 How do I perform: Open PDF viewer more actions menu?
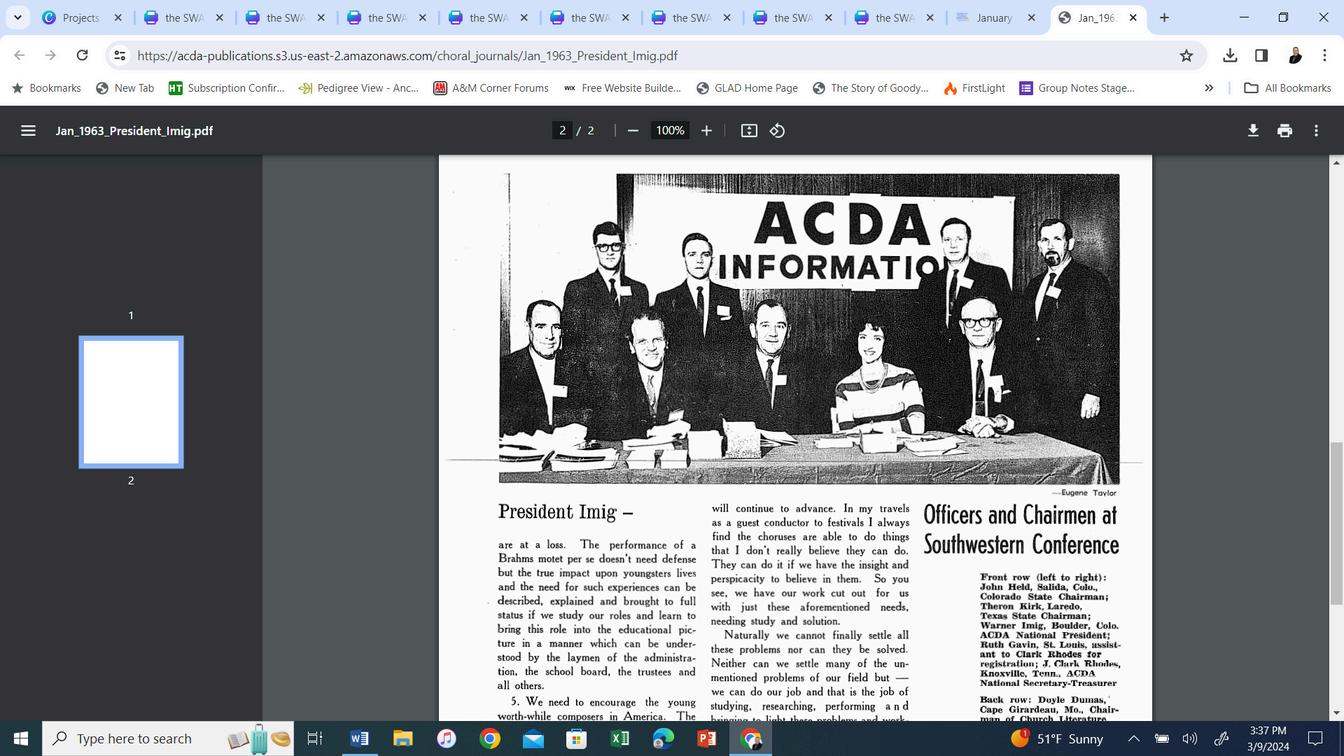pos(1316,131)
